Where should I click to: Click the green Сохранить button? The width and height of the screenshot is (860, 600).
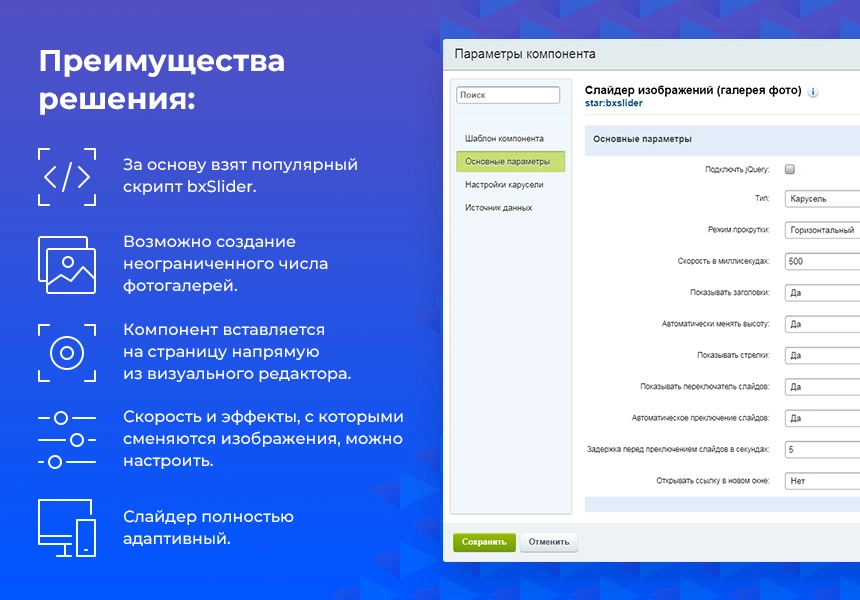coord(484,542)
